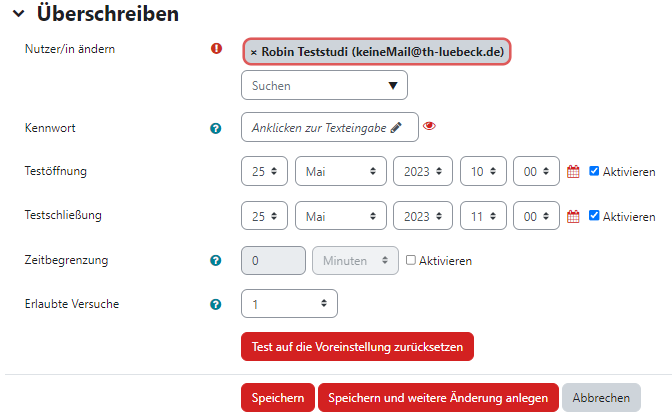Show the password with eye icon

point(429,126)
